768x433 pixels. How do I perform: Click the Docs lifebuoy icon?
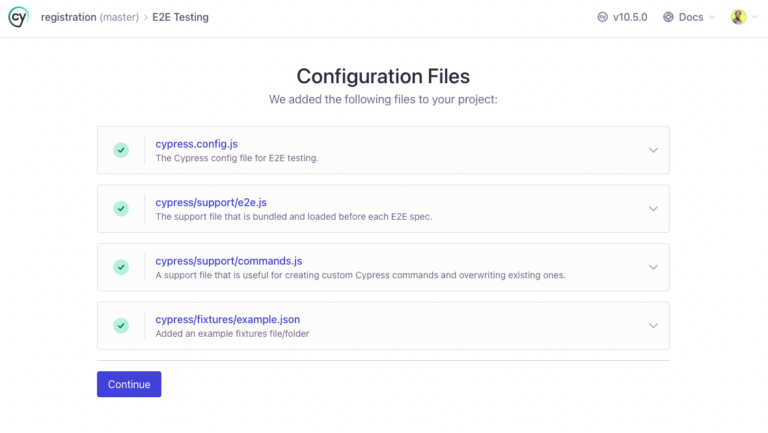tap(668, 17)
